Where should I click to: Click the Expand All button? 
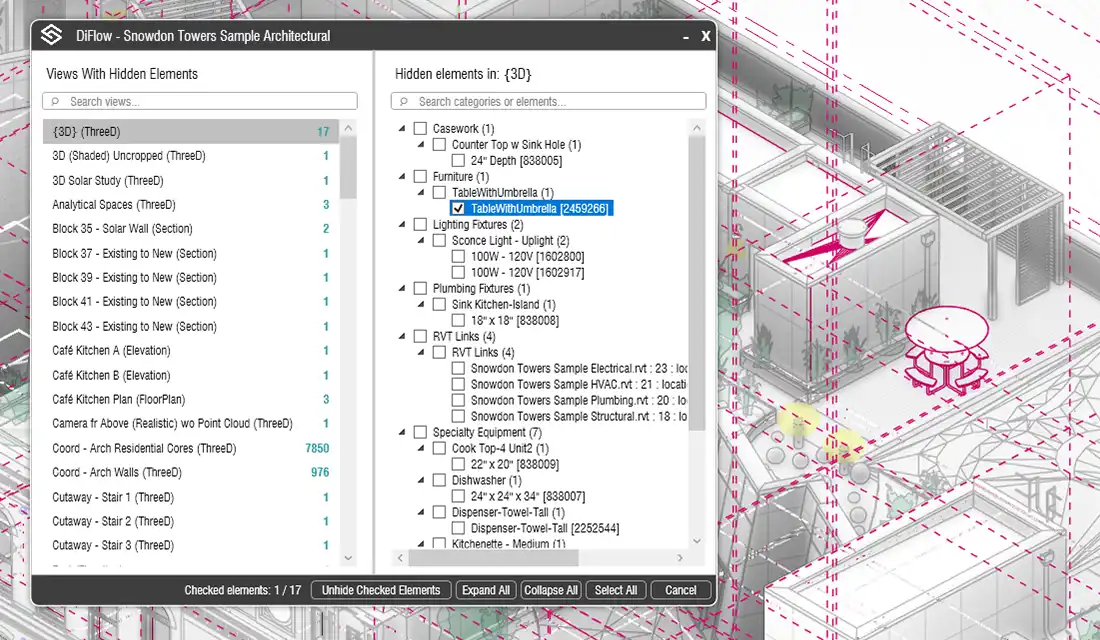coord(485,590)
